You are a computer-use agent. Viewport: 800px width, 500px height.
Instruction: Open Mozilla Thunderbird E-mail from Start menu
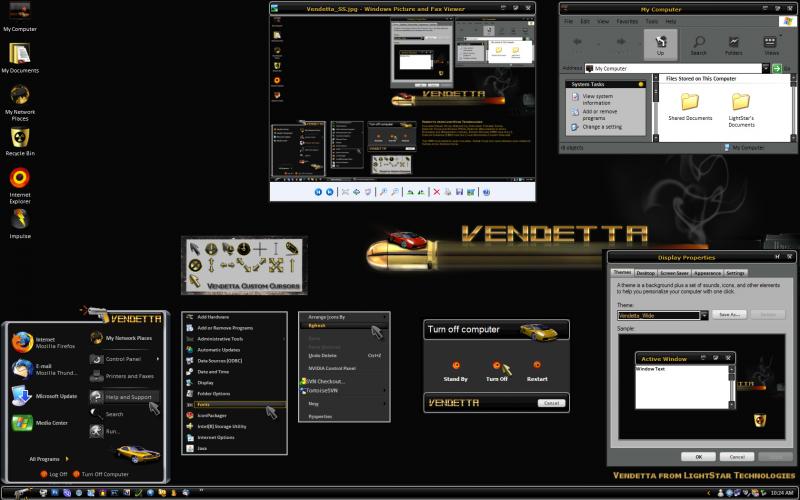(44, 369)
